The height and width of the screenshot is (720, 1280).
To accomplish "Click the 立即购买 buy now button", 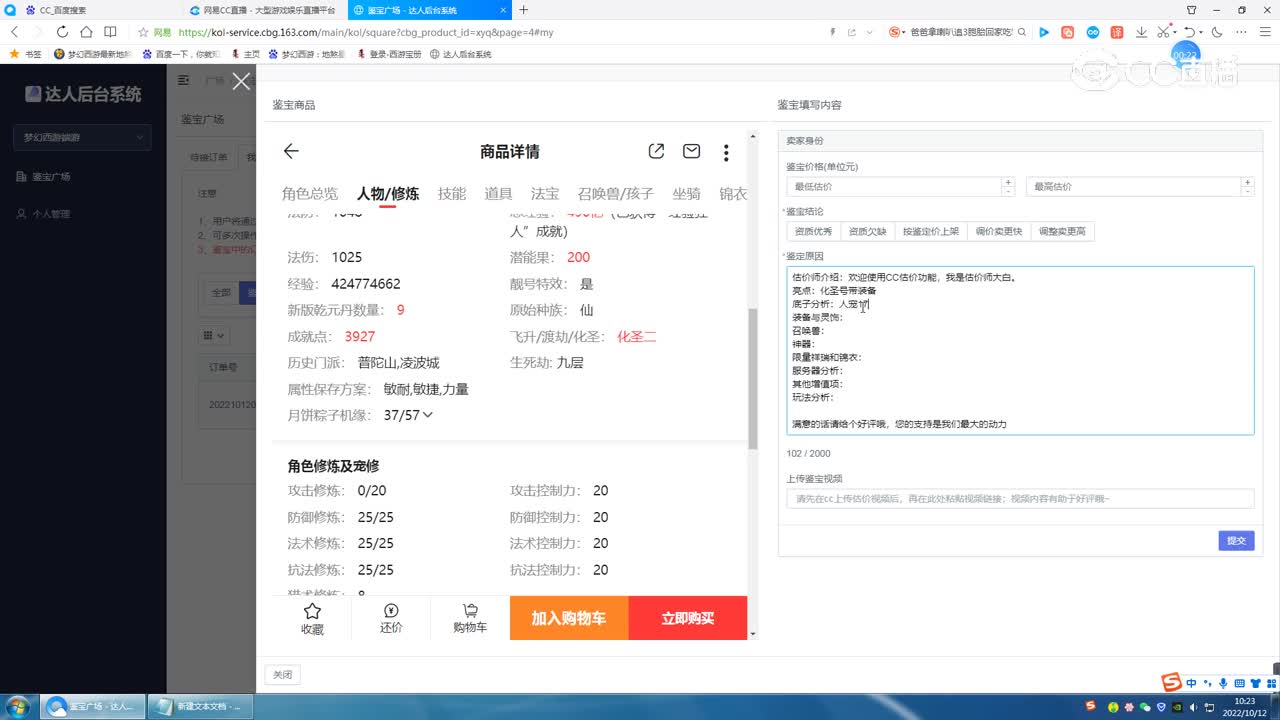I will [x=687, y=617].
